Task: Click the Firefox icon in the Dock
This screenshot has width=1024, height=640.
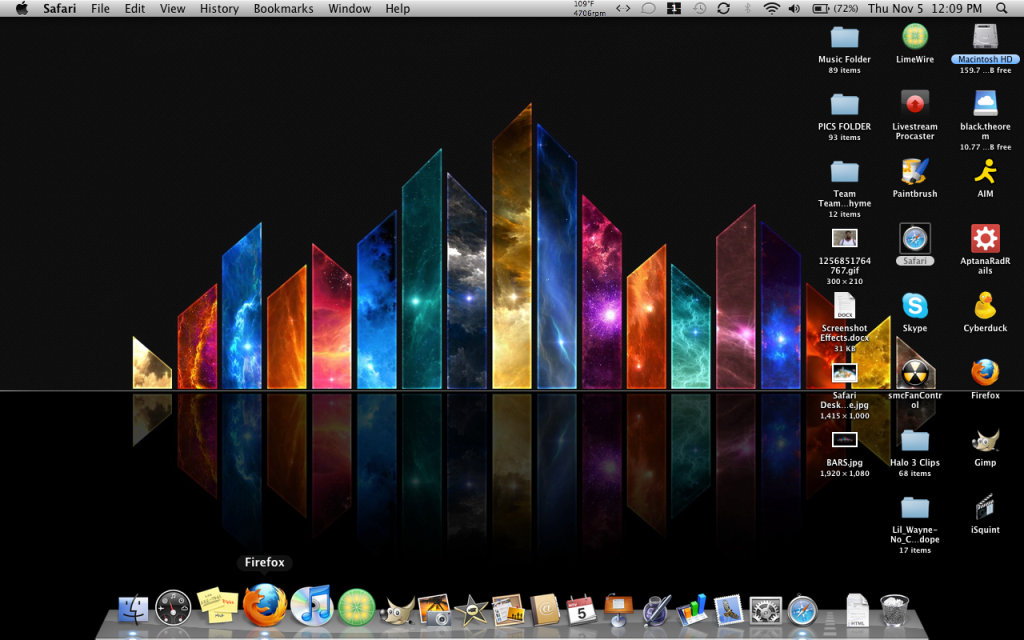Action: [265, 605]
